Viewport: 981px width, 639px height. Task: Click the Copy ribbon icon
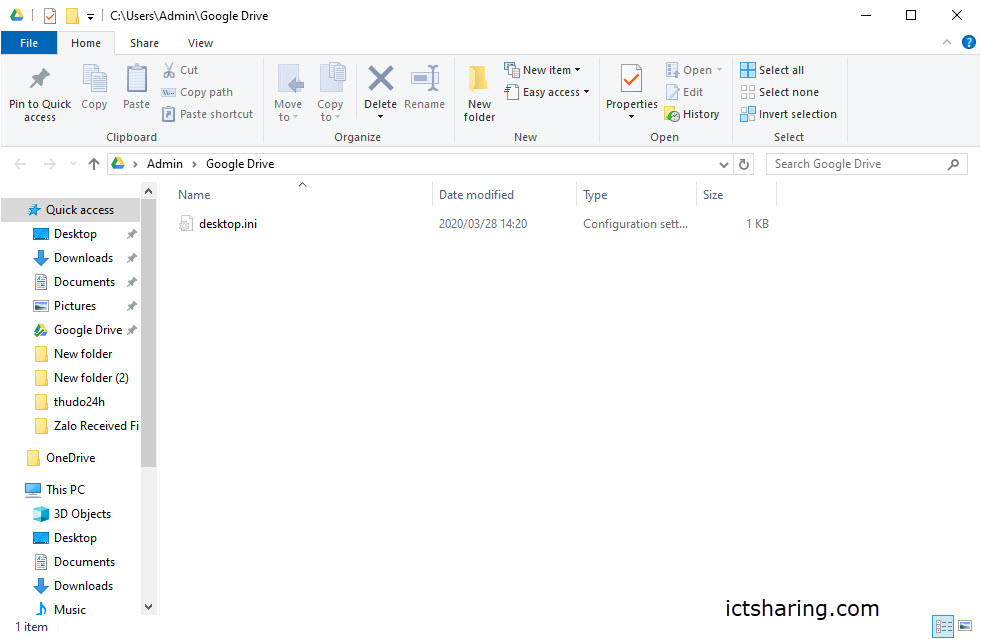(x=94, y=79)
